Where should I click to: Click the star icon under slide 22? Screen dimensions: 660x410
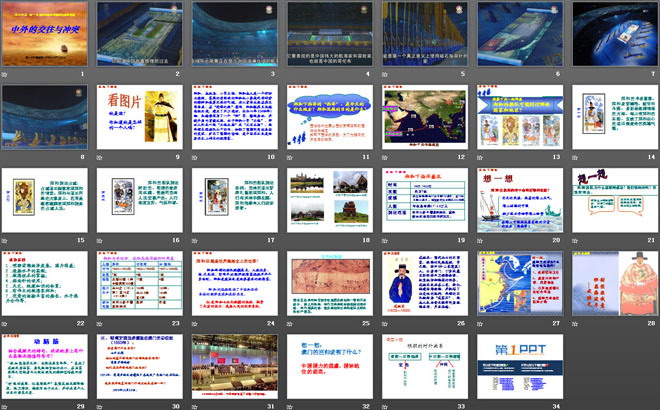[5, 323]
